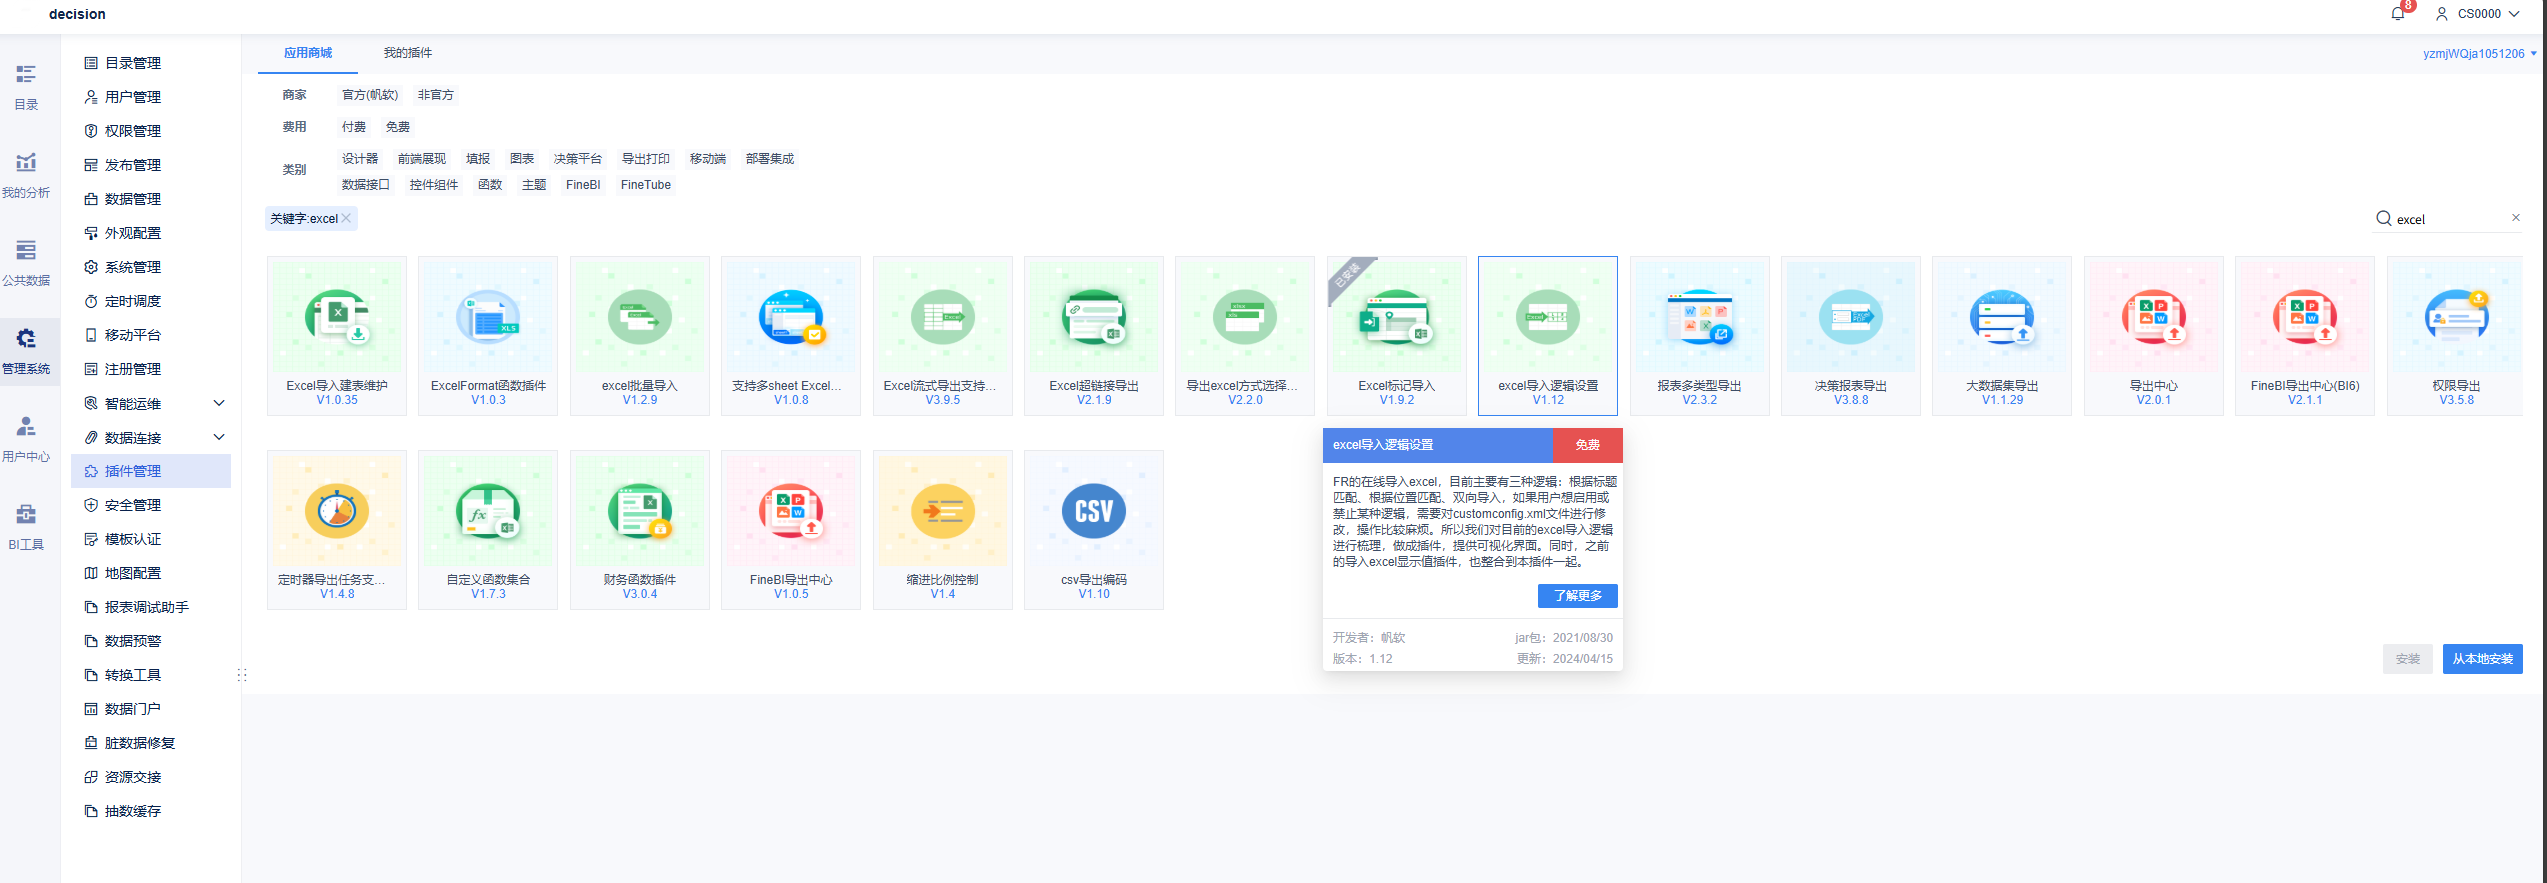The width and height of the screenshot is (2547, 883).
Task: Open the Excel导入建表维护 plugin icon
Action: pos(337,318)
